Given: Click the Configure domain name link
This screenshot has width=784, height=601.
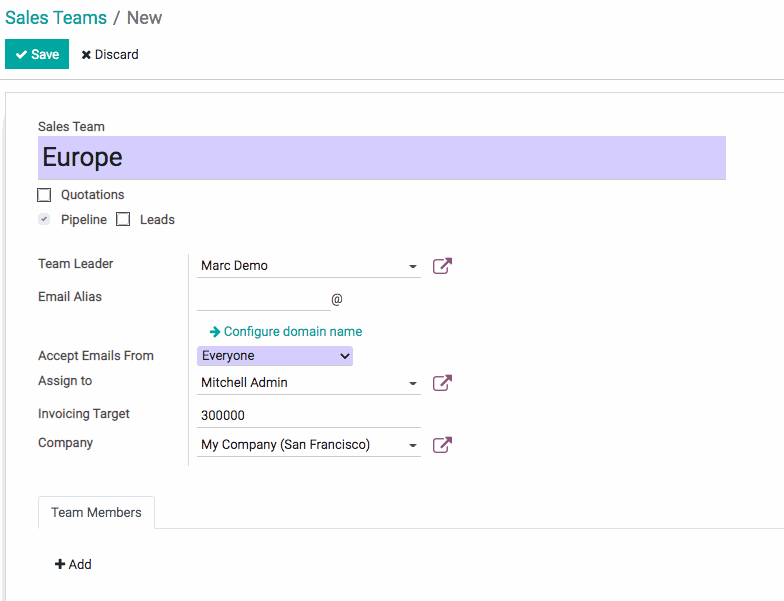Looking at the screenshot, I should click(x=292, y=332).
